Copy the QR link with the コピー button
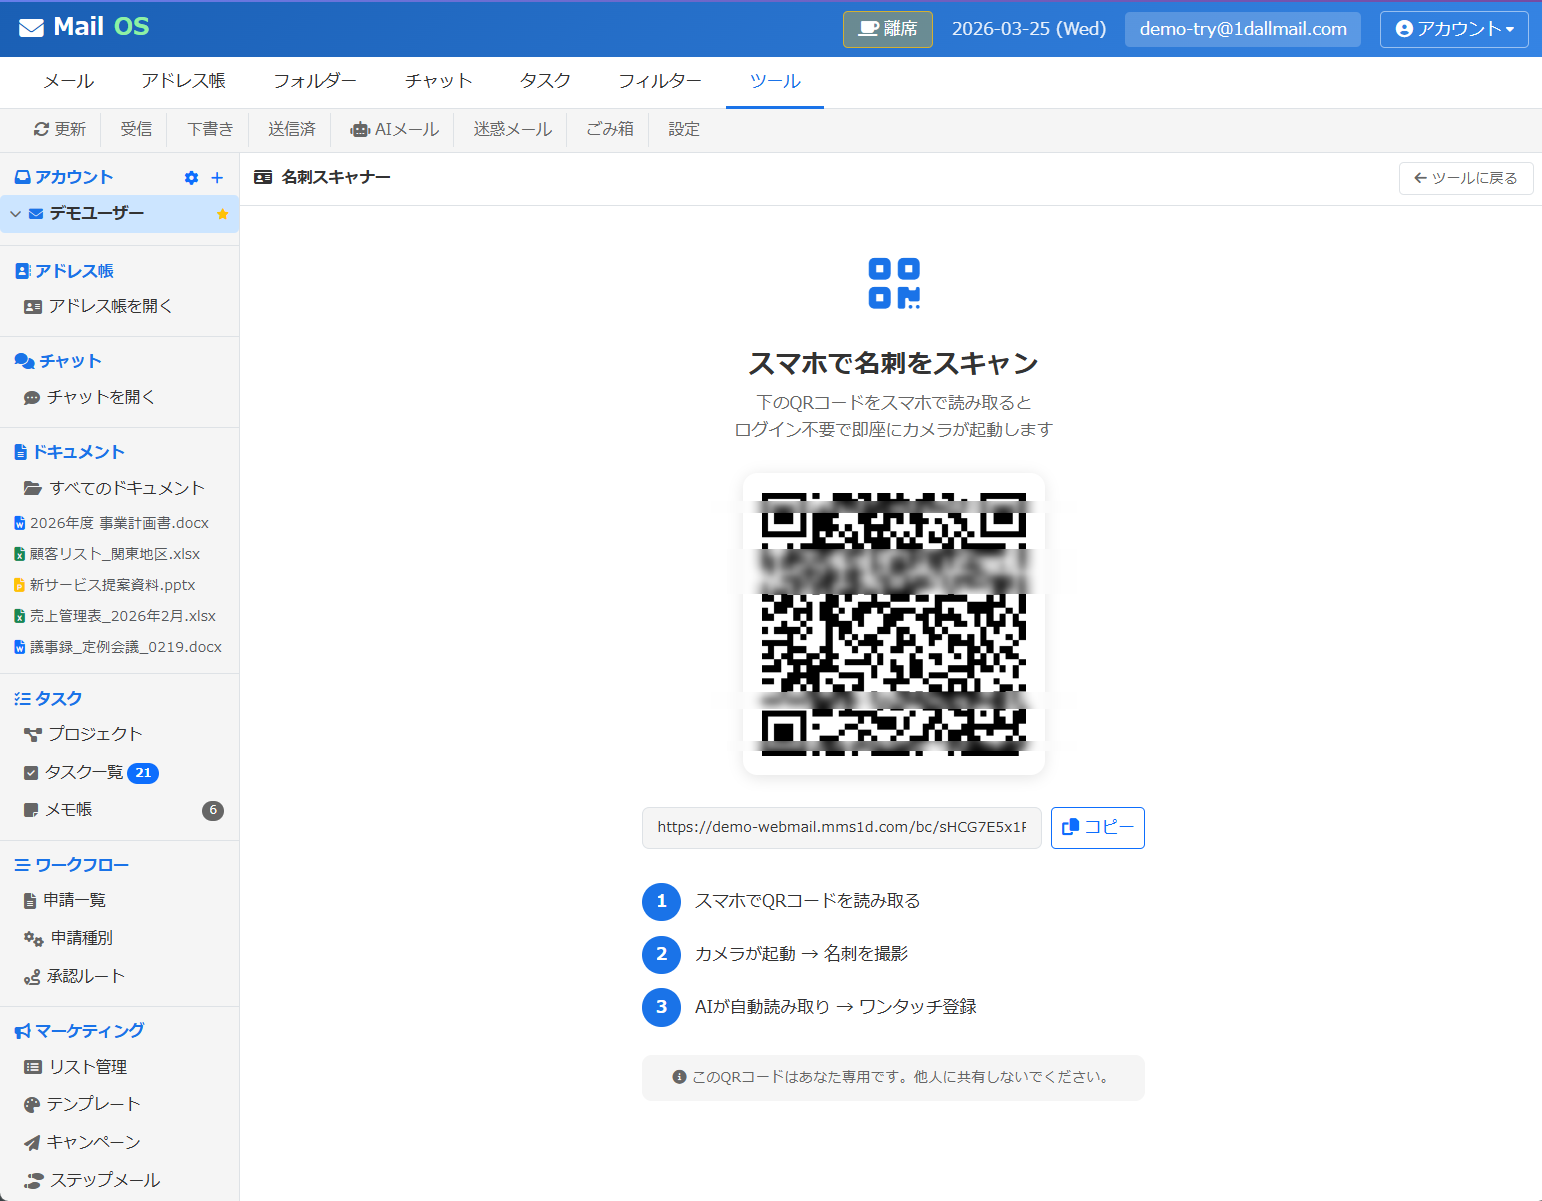1542x1201 pixels. tap(1097, 827)
